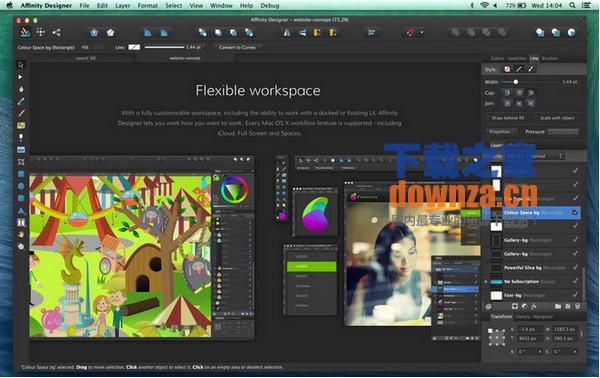Select the Pencil tool
The height and width of the screenshot is (378, 600).
(x=21, y=101)
